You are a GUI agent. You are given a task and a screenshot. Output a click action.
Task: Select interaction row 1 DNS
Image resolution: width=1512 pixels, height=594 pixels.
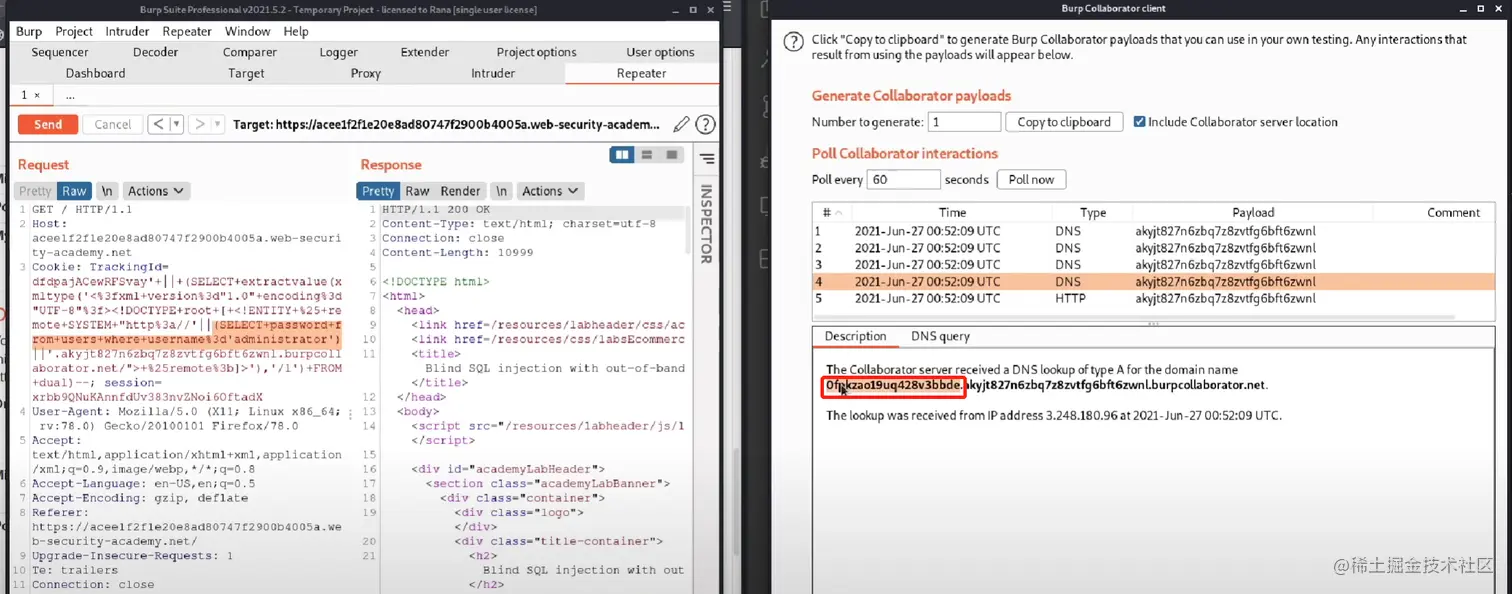pos(1153,231)
